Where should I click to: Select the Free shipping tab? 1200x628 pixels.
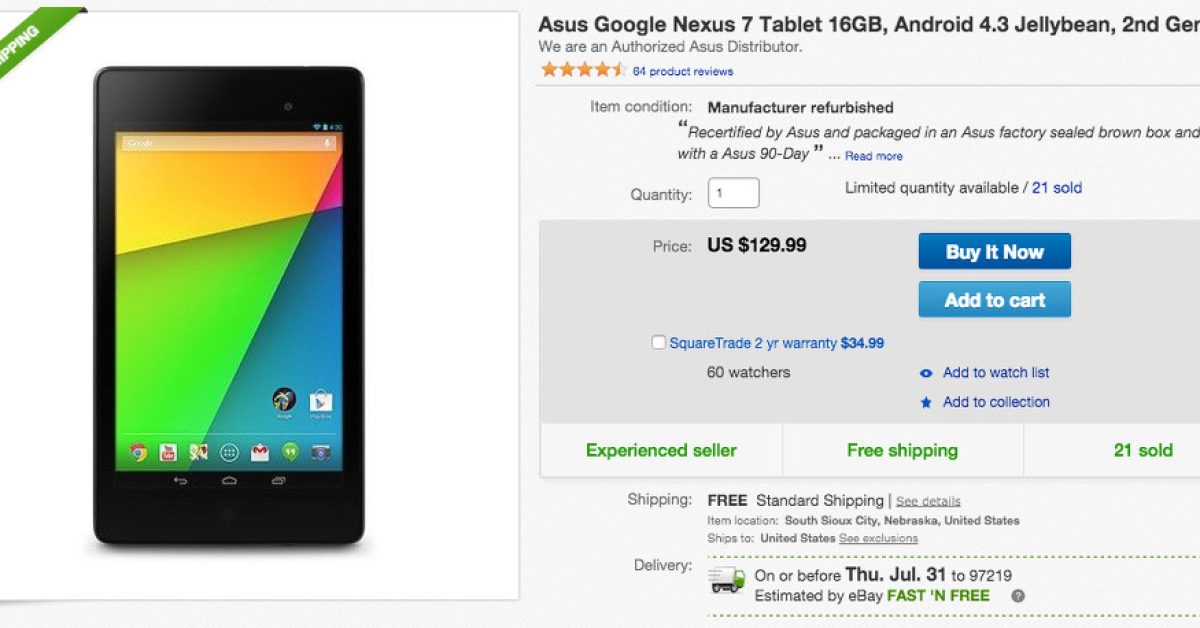pos(902,450)
